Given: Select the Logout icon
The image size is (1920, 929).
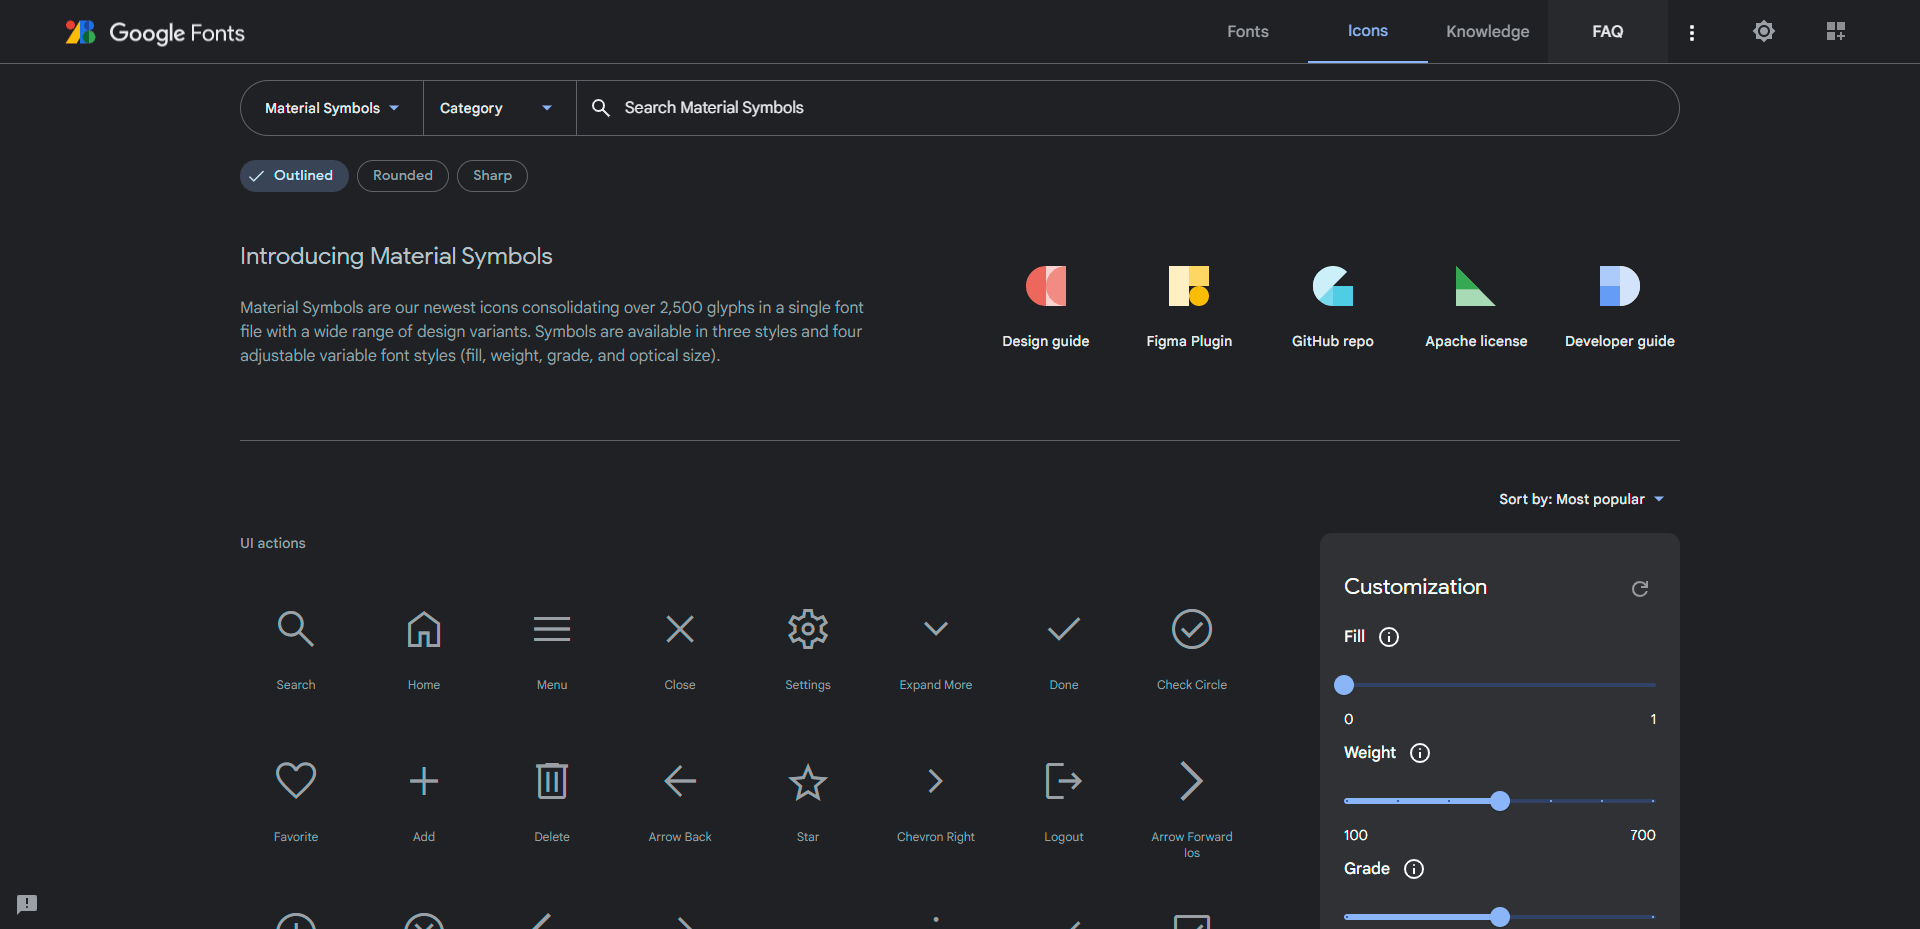Looking at the screenshot, I should pyautogui.click(x=1064, y=781).
